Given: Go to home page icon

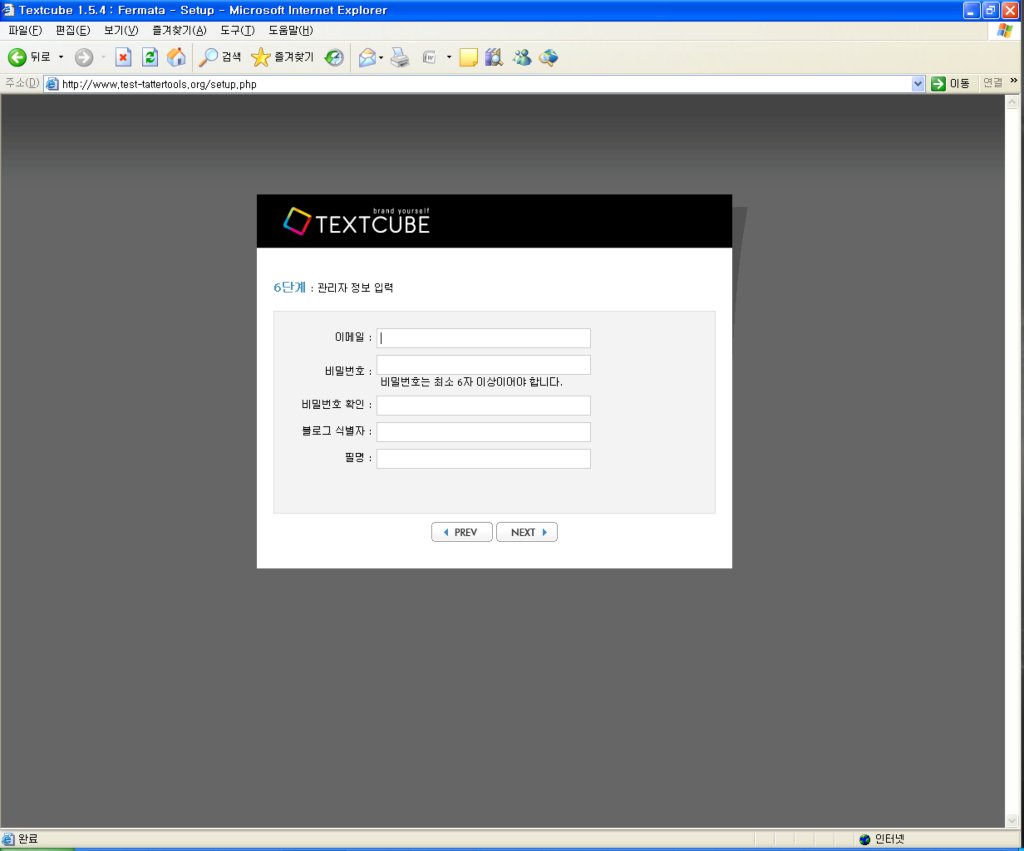Looking at the screenshot, I should (x=176, y=57).
